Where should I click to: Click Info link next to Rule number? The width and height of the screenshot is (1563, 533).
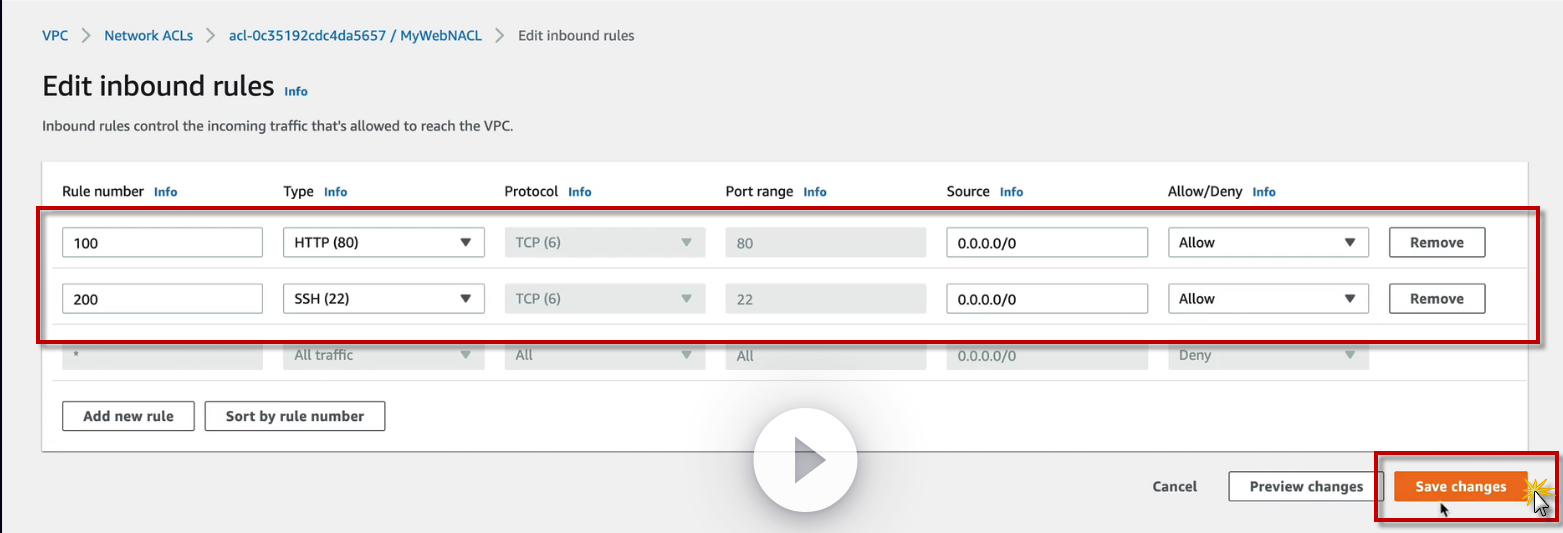[165, 192]
